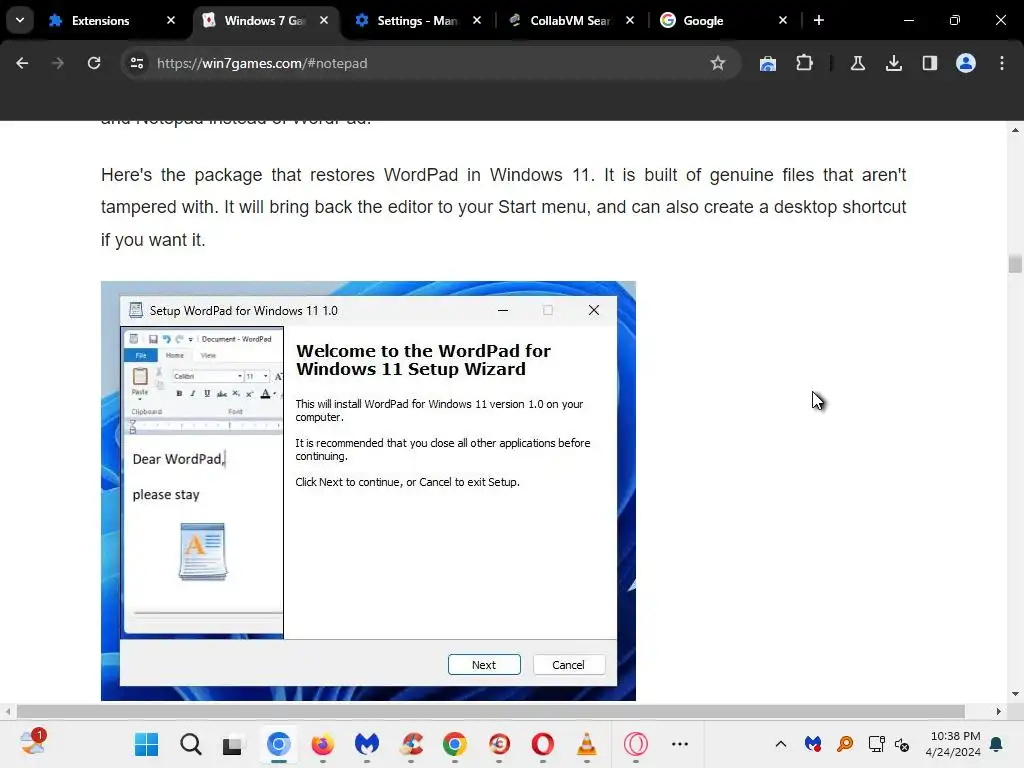Open the weather widget on taskbar
Image resolution: width=1024 pixels, height=768 pixels.
(x=33, y=743)
